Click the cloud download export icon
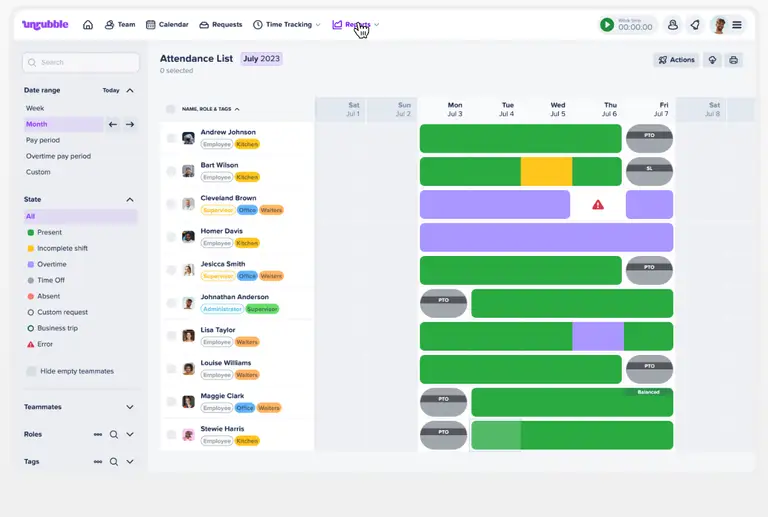768x517 pixels. (x=712, y=60)
